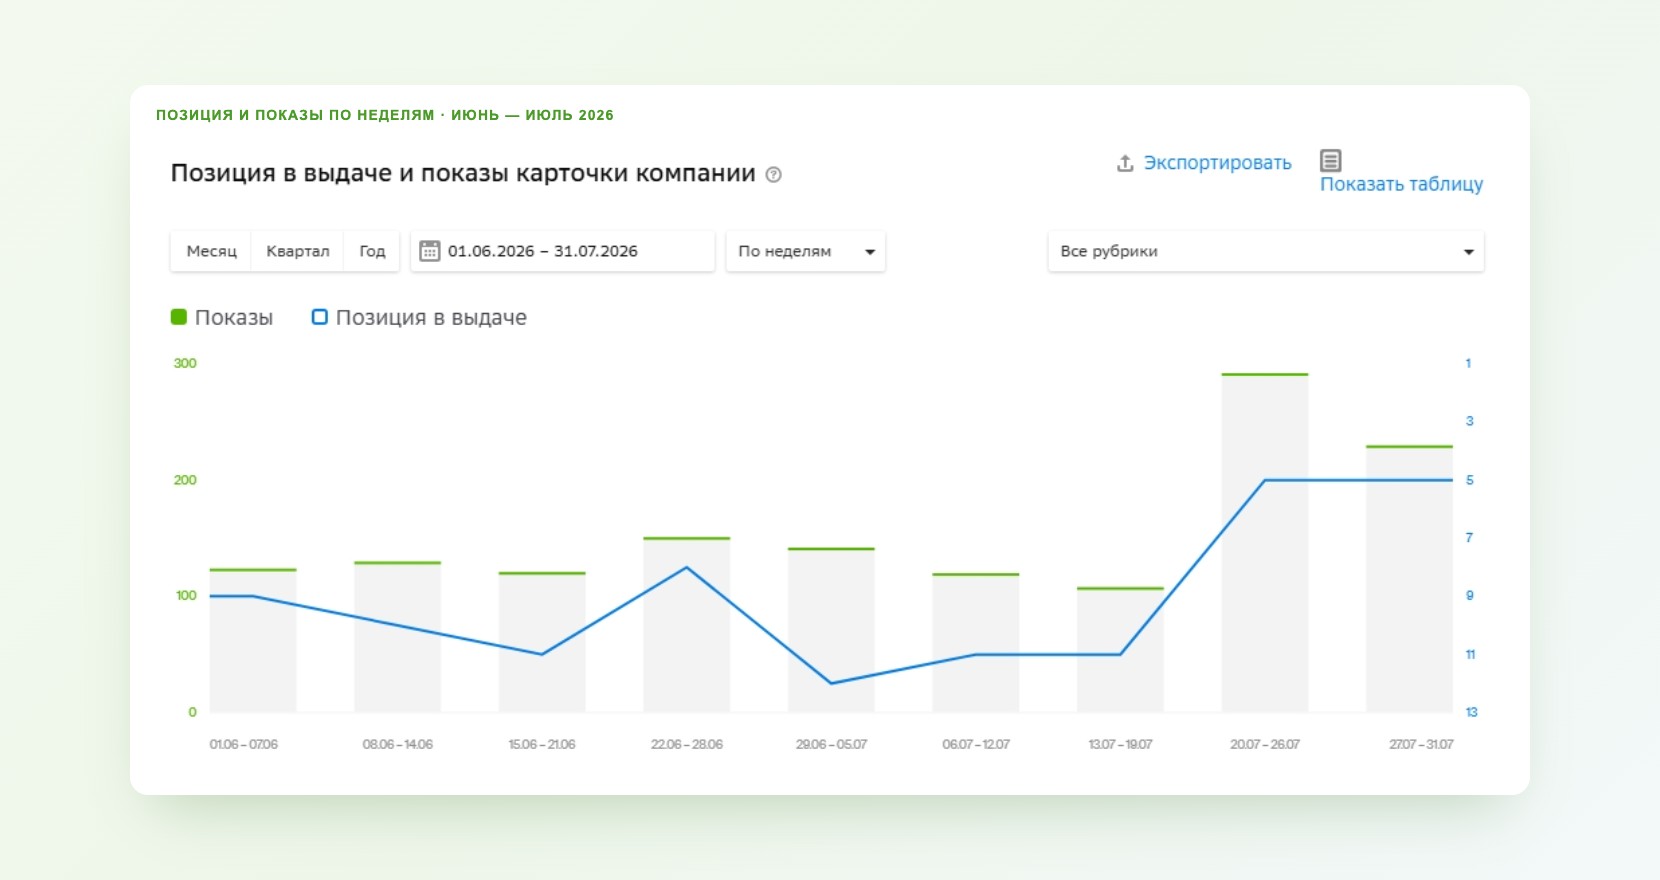
Task: Expand the По неделям grouping dropdown
Action: (805, 251)
